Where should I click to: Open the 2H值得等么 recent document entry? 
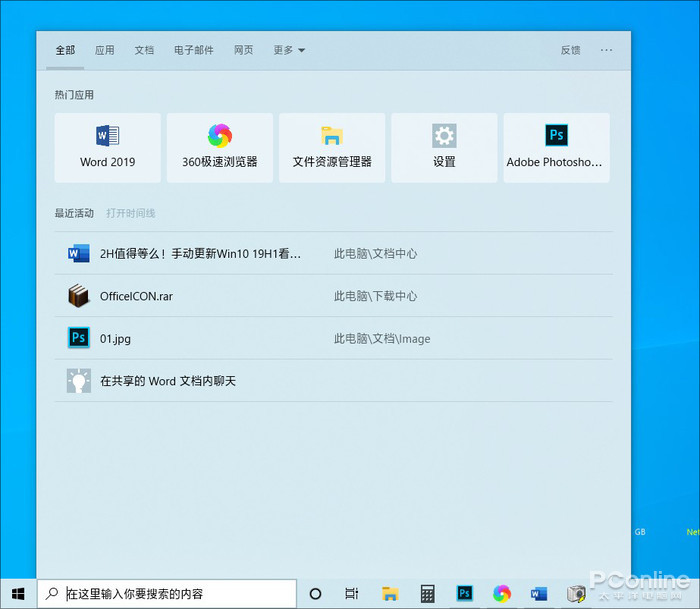(333, 254)
